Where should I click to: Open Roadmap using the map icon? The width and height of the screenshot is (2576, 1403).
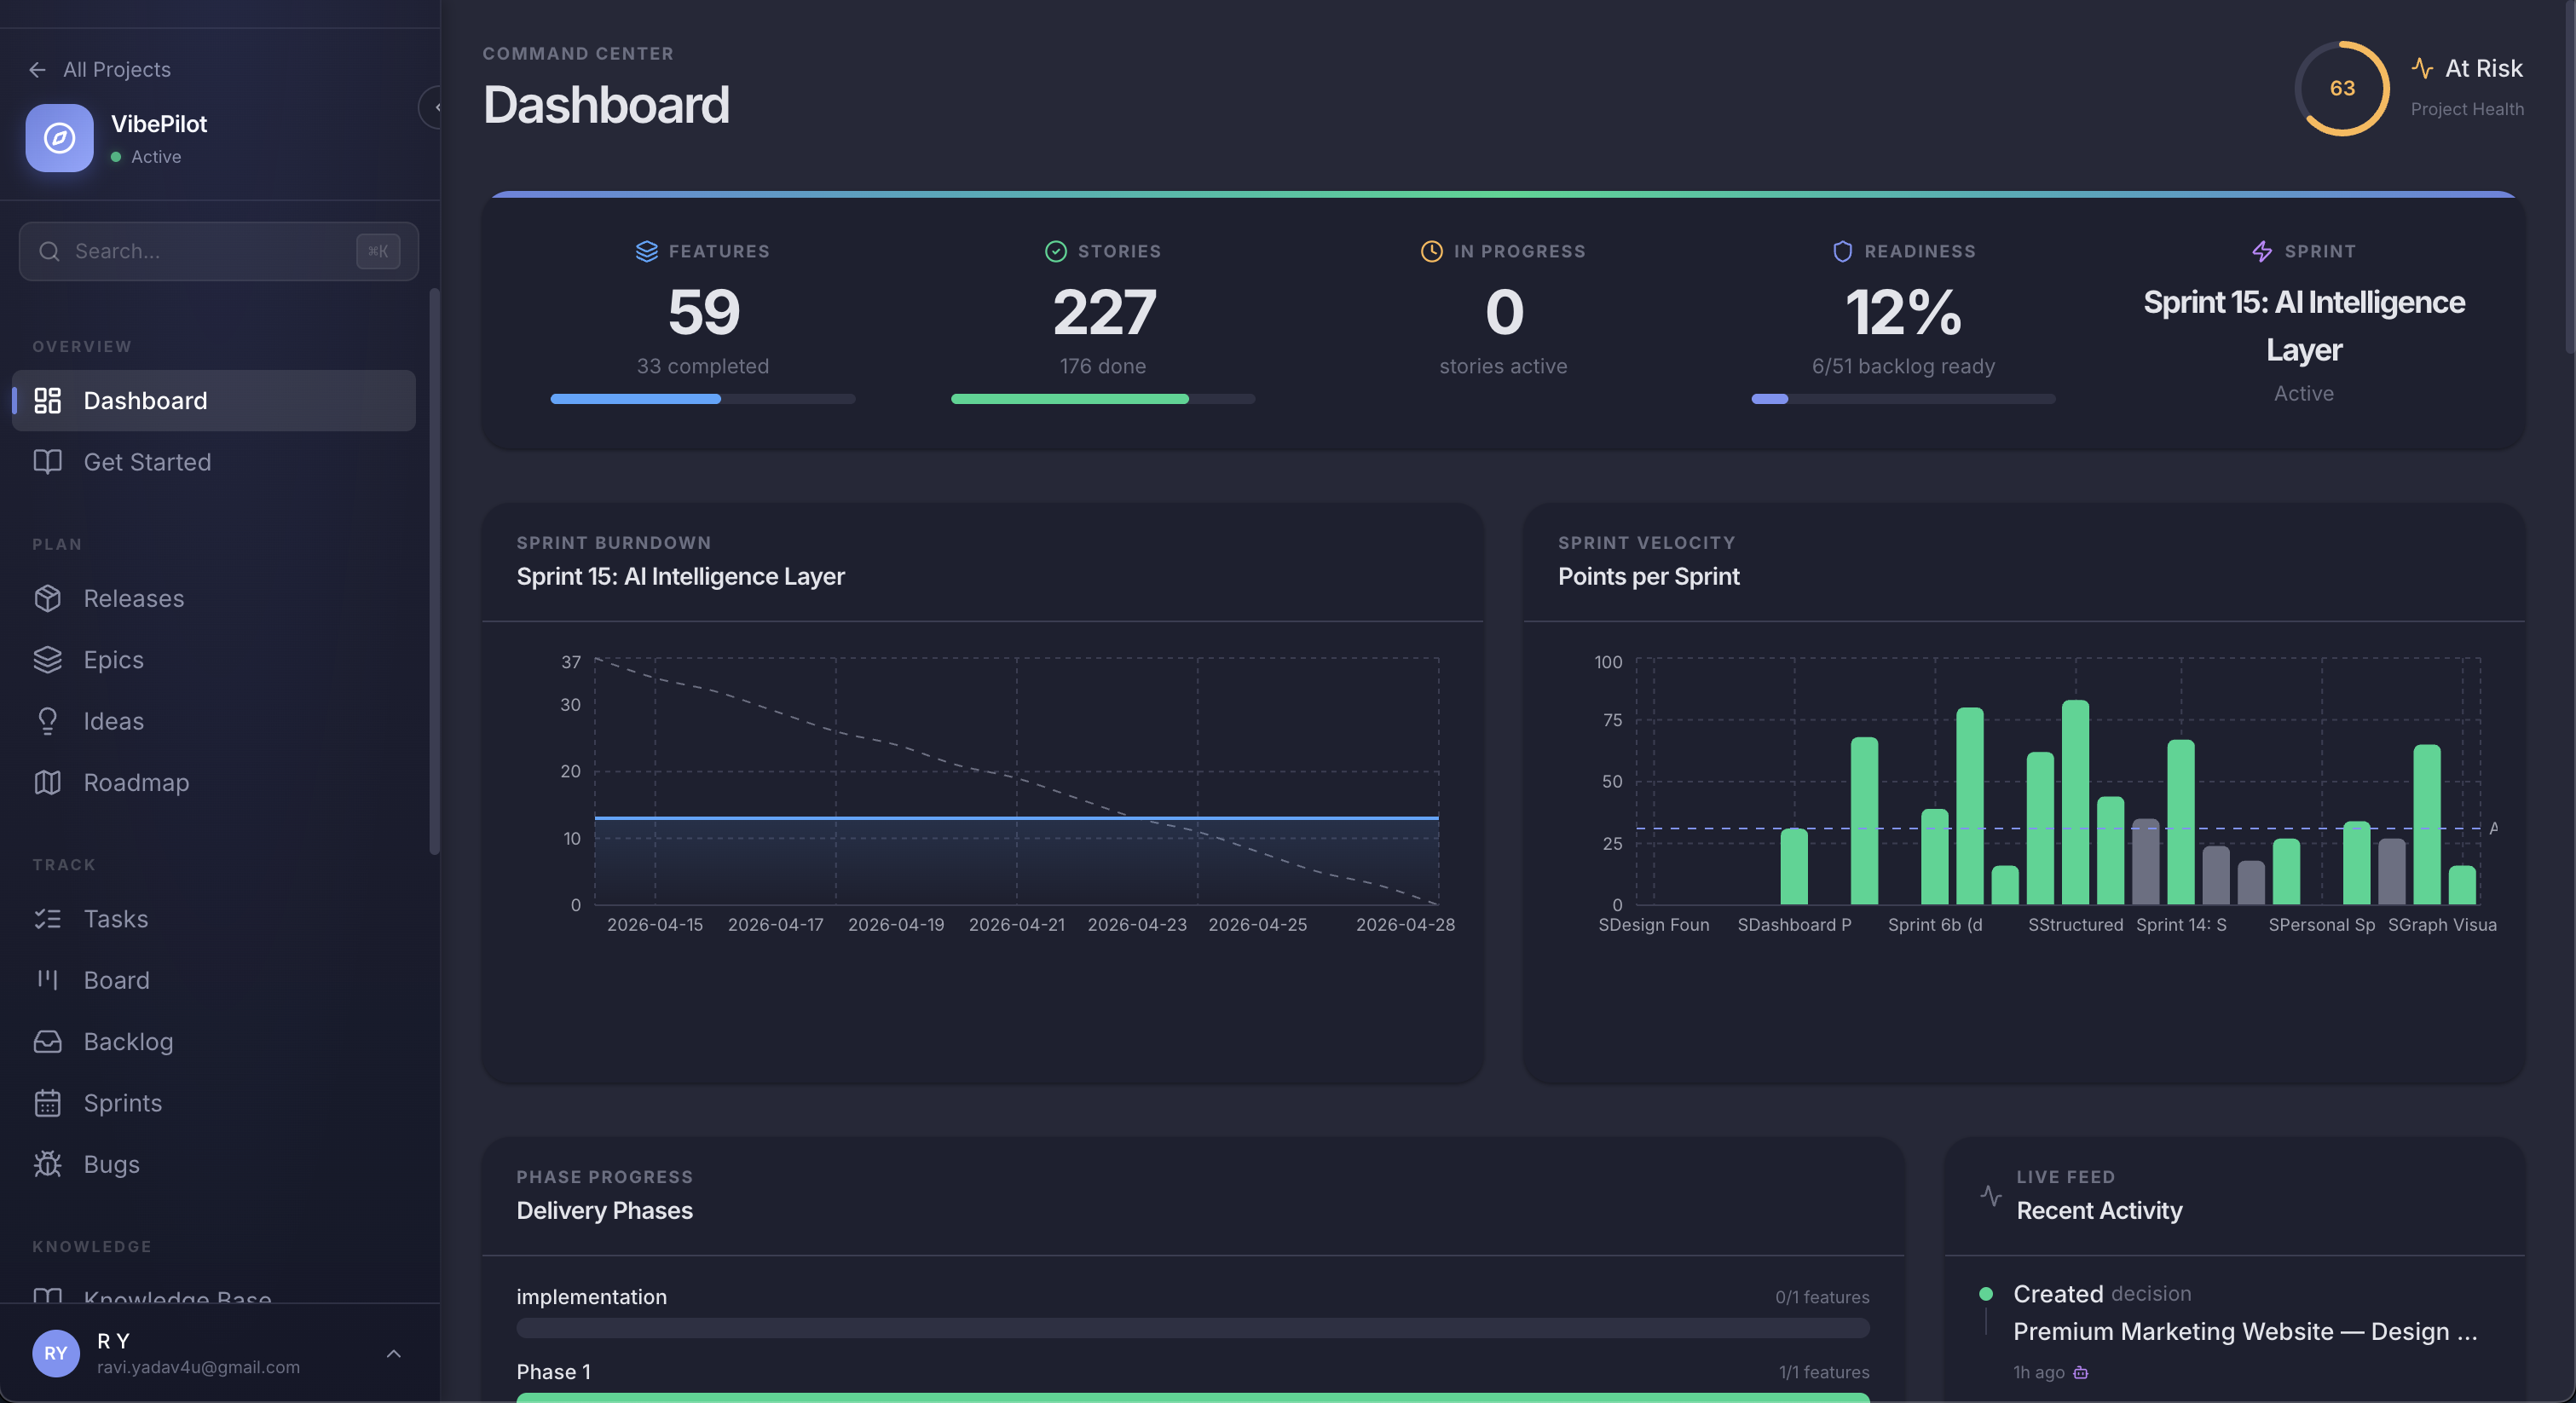49,782
